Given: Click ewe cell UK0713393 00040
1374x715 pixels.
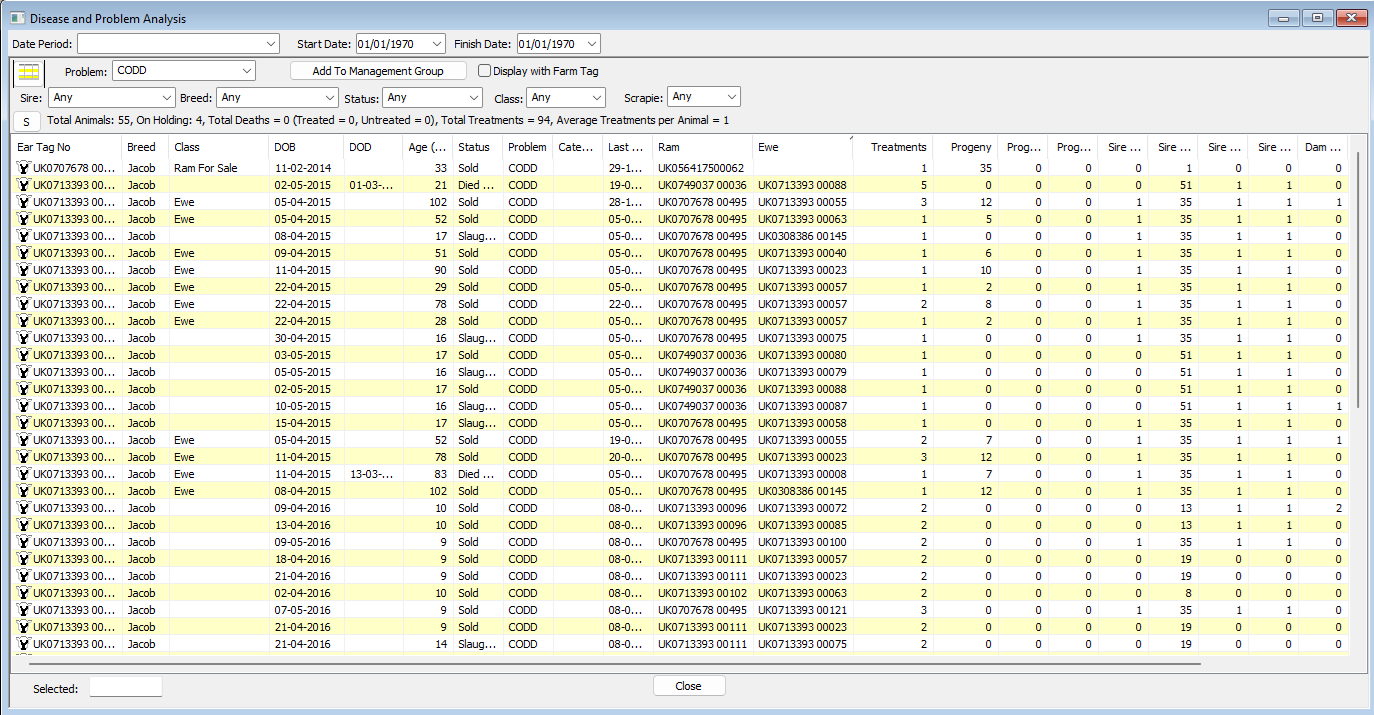Looking at the screenshot, I should point(802,253).
